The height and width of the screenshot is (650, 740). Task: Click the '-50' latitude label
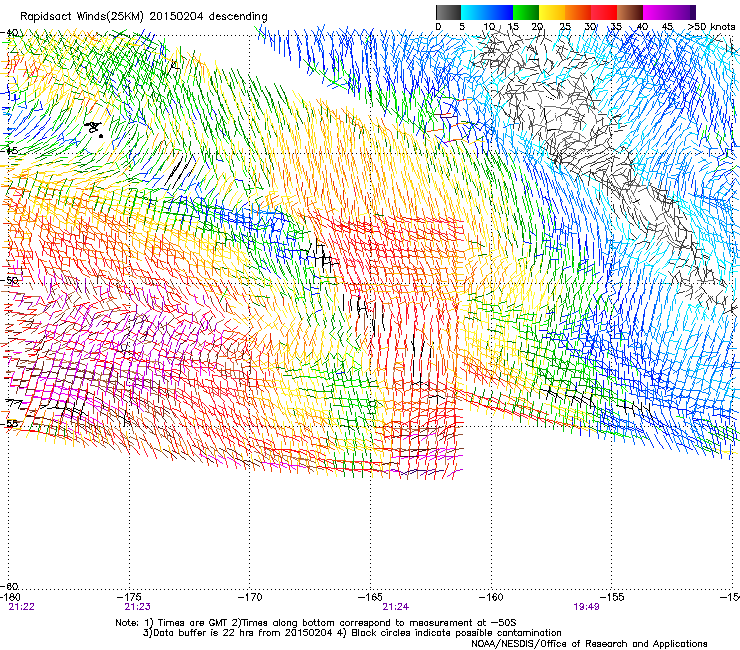coord(10,280)
